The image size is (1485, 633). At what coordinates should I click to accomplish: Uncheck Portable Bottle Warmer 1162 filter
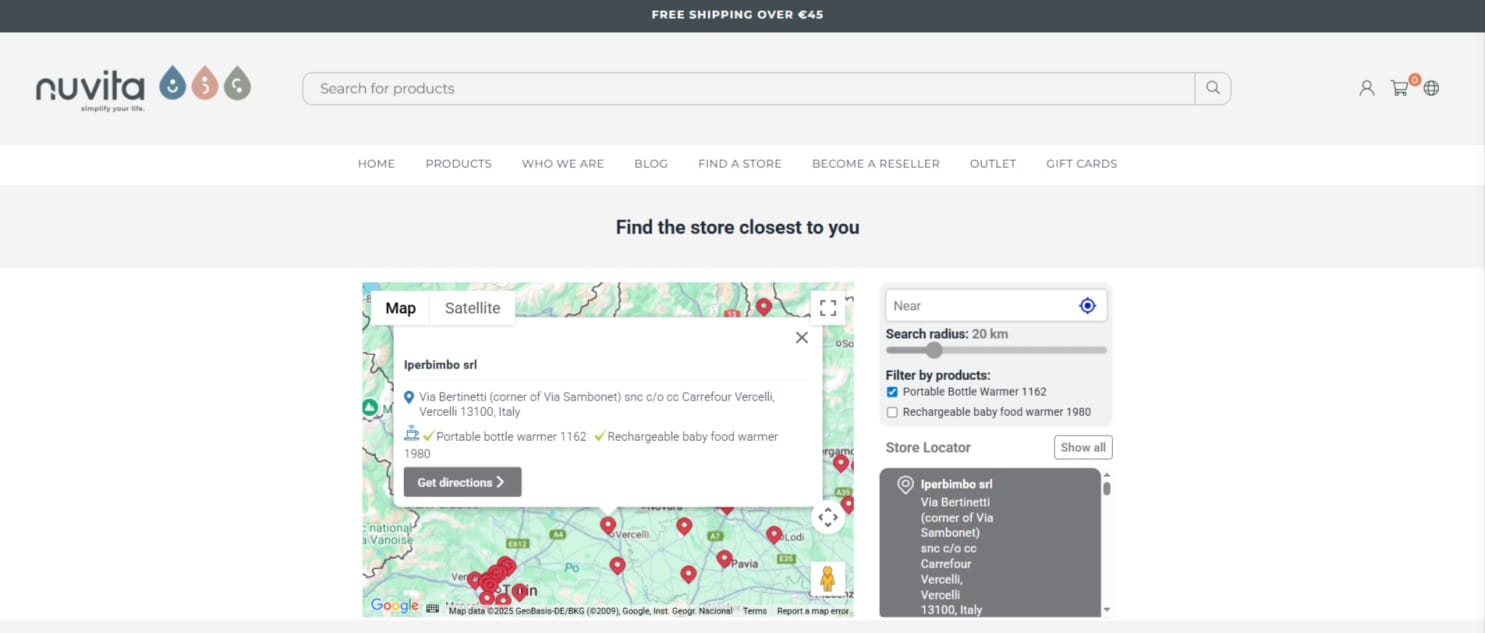(891, 392)
